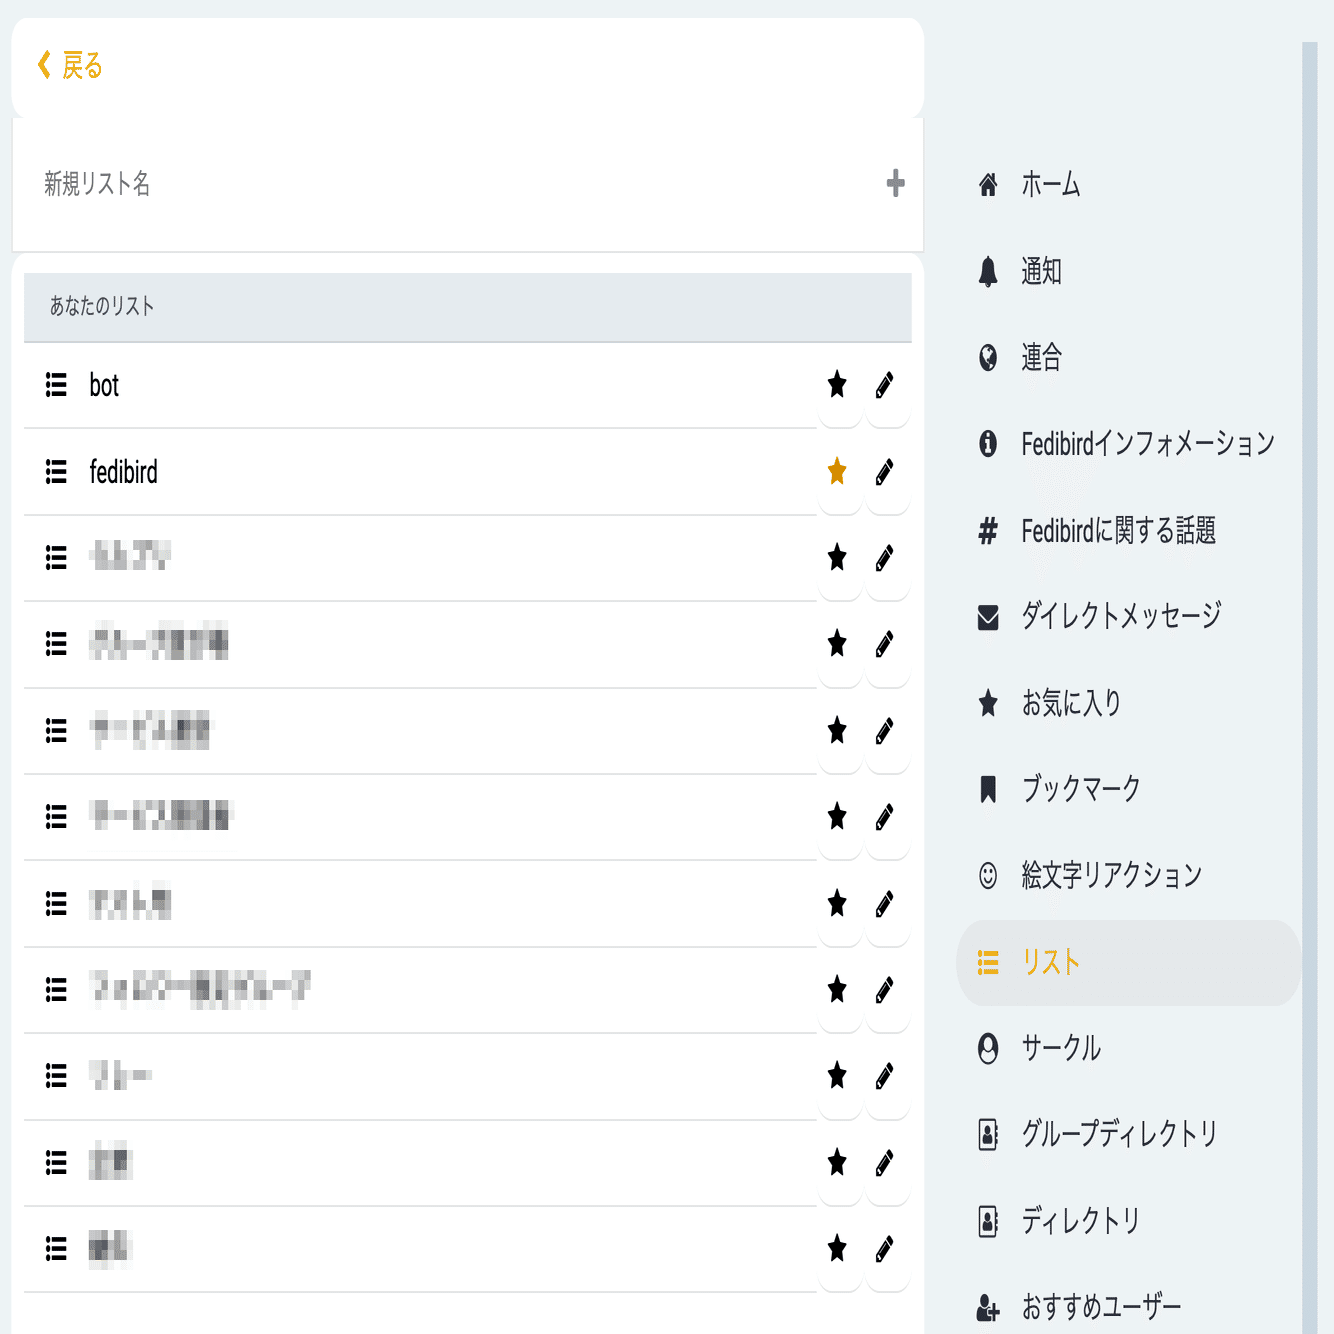Toggle the favorite star for bot list
Image resolution: width=1334 pixels, height=1334 pixels.
[x=837, y=385]
